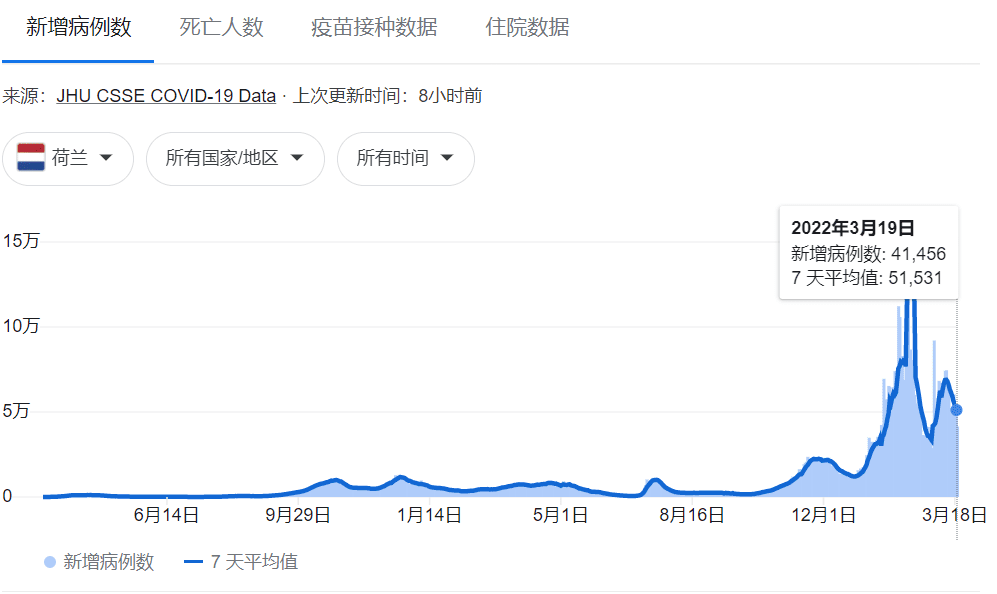This screenshot has width=997, height=594.
Task: Click the highlighted data point on the curve
Action: (956, 410)
